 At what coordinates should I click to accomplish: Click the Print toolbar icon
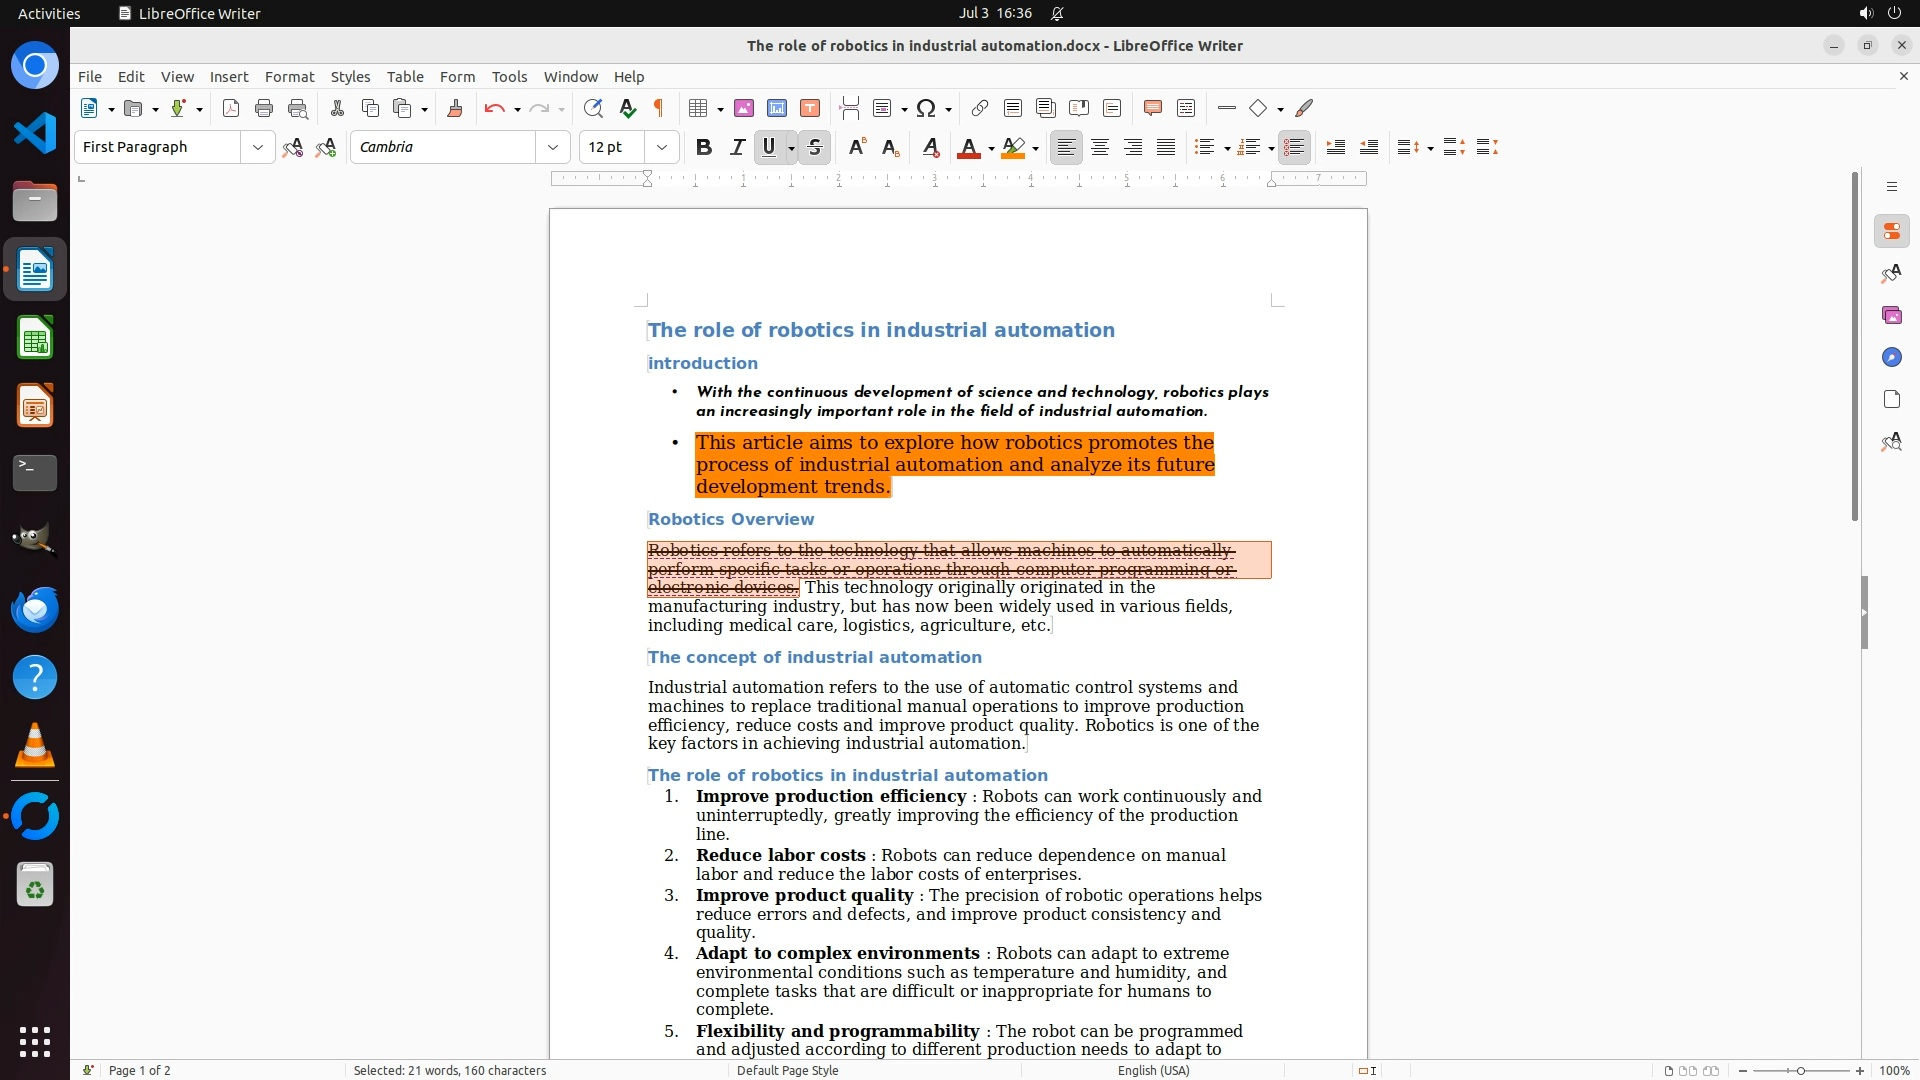coord(264,109)
